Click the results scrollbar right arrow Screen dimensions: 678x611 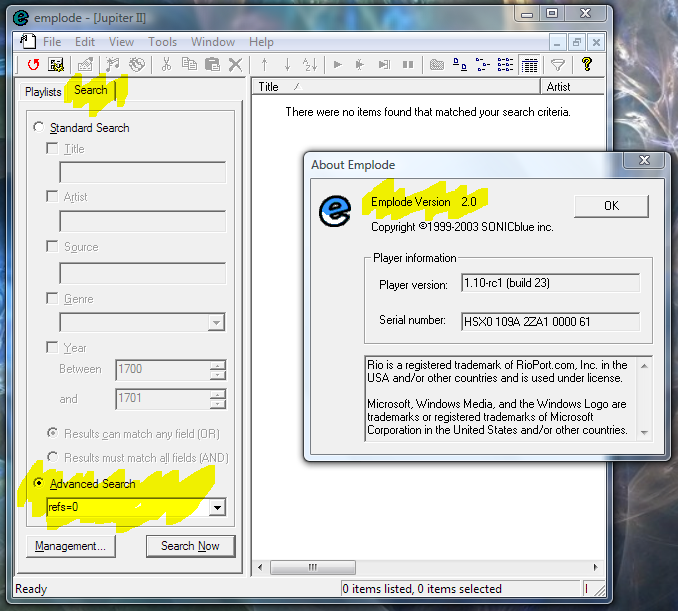point(595,567)
